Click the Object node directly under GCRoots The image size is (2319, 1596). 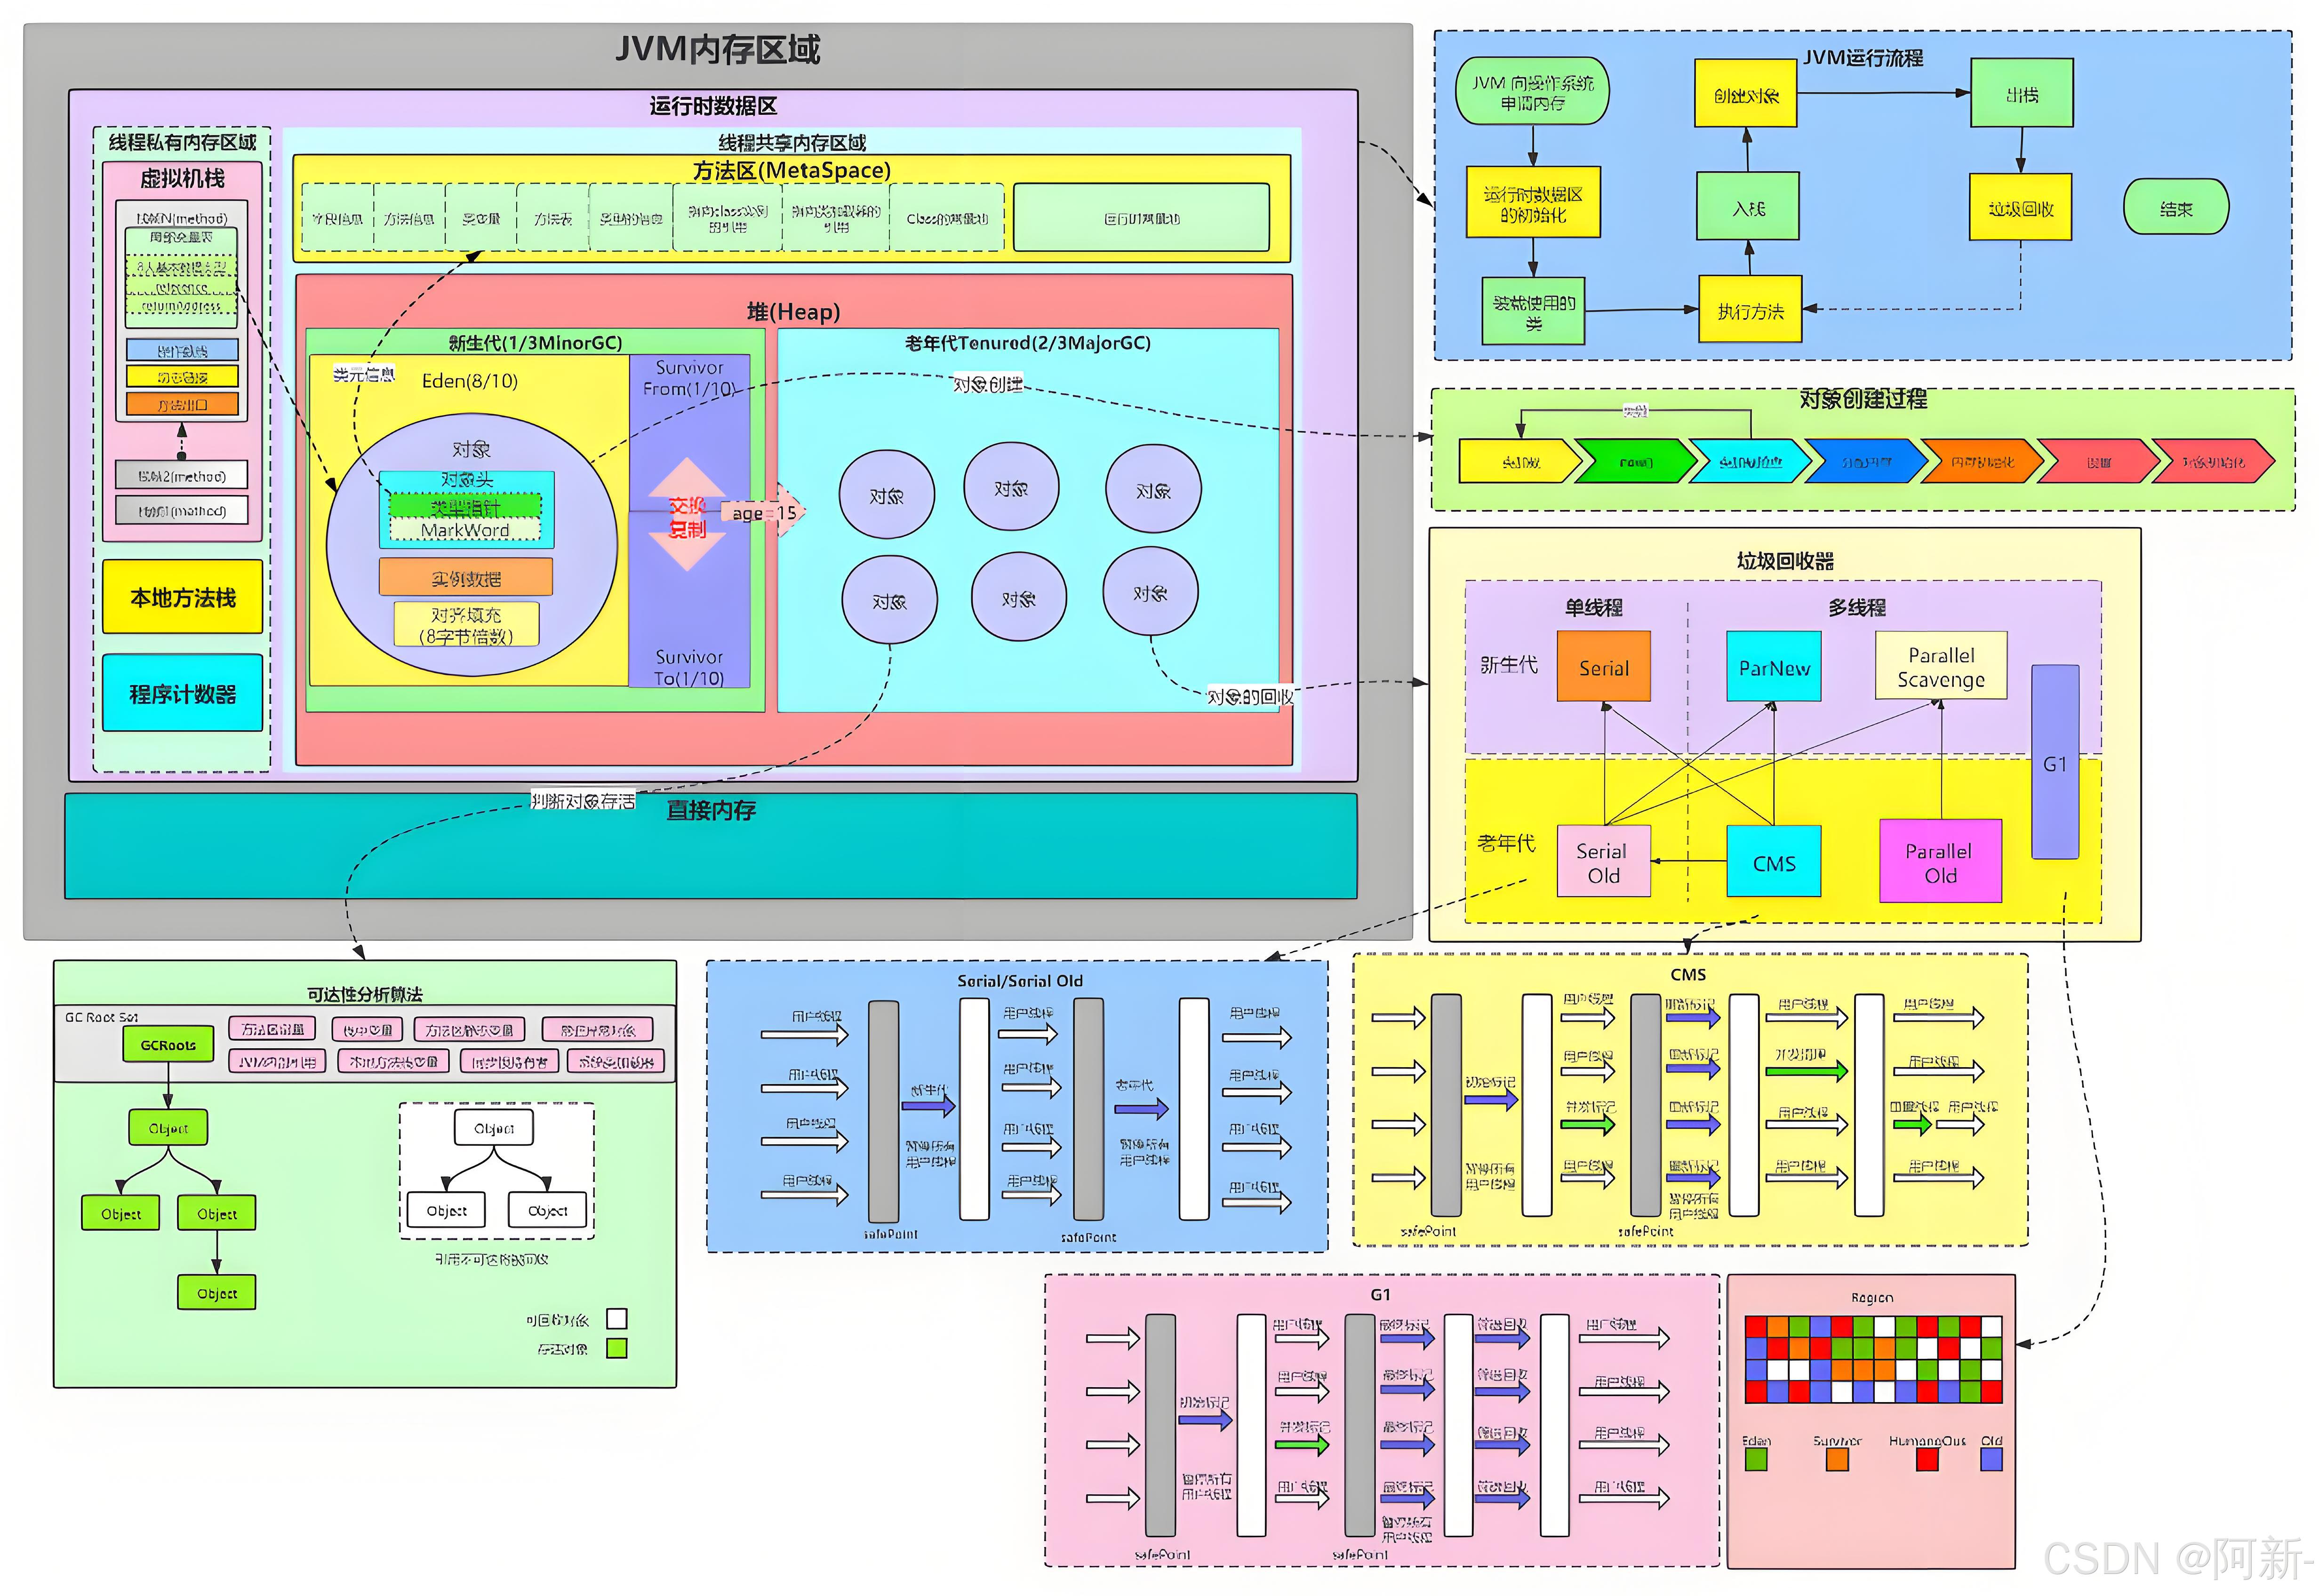168,1127
